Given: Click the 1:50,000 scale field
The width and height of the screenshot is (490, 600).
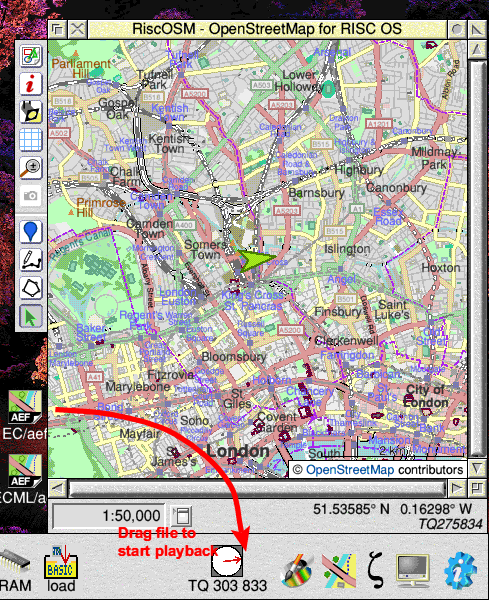Looking at the screenshot, I should point(109,516).
